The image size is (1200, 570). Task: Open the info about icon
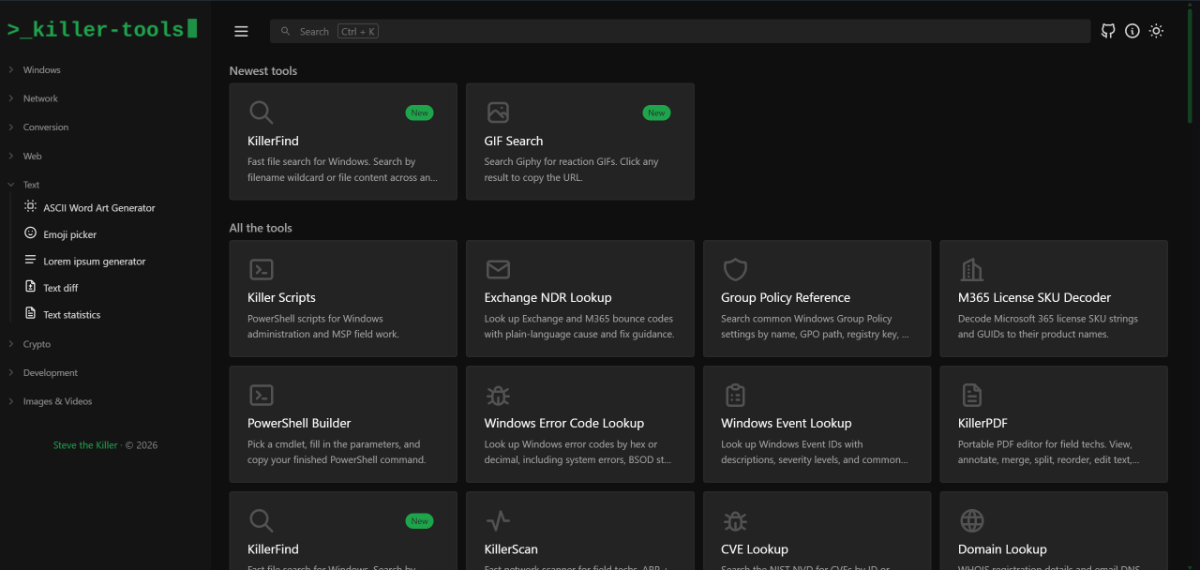[1132, 31]
